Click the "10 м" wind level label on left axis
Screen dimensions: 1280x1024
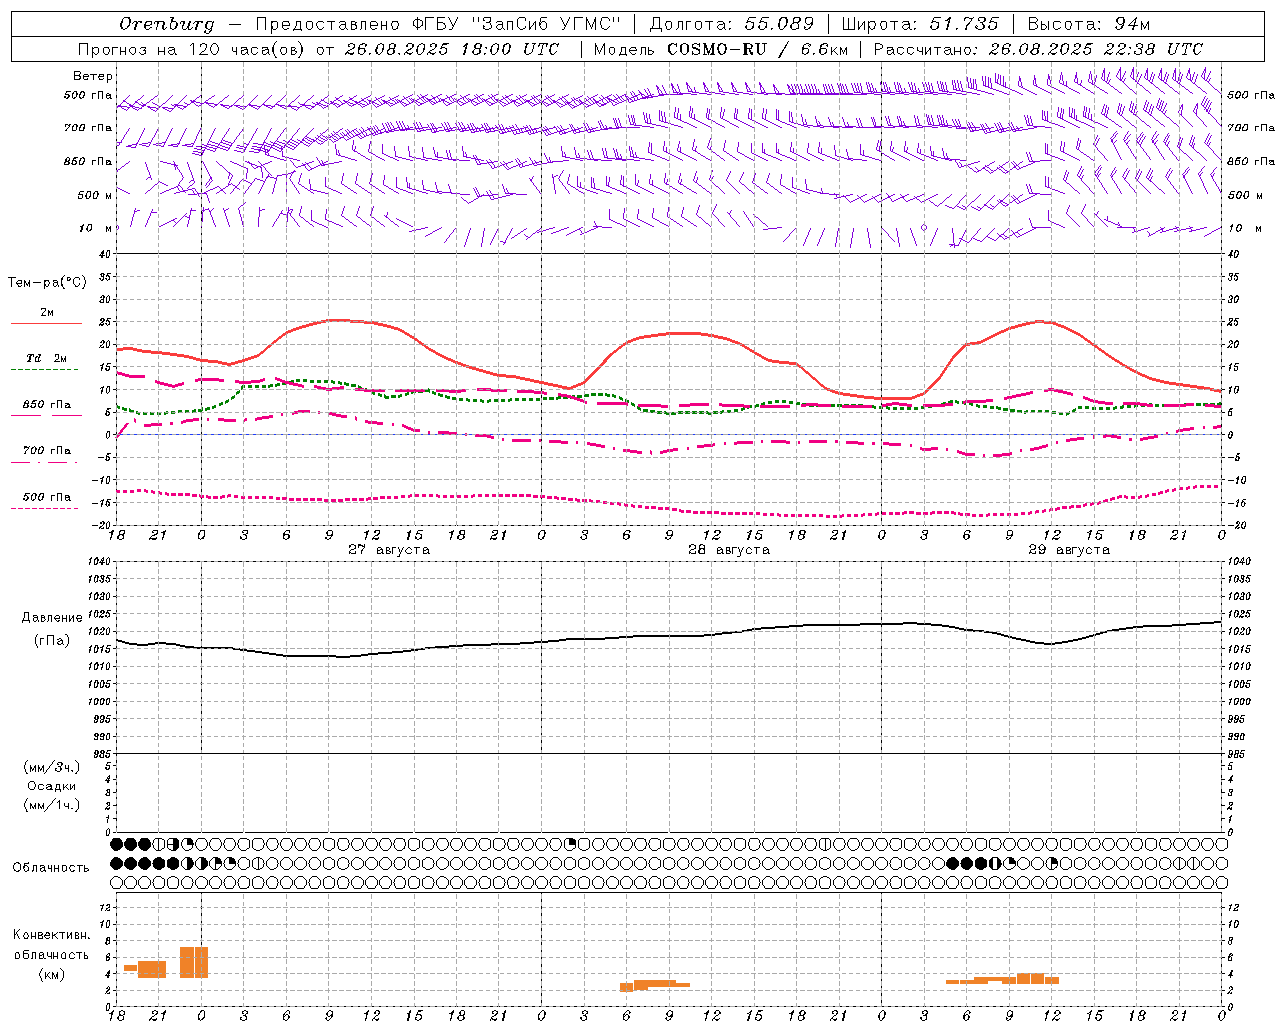pos(94,228)
